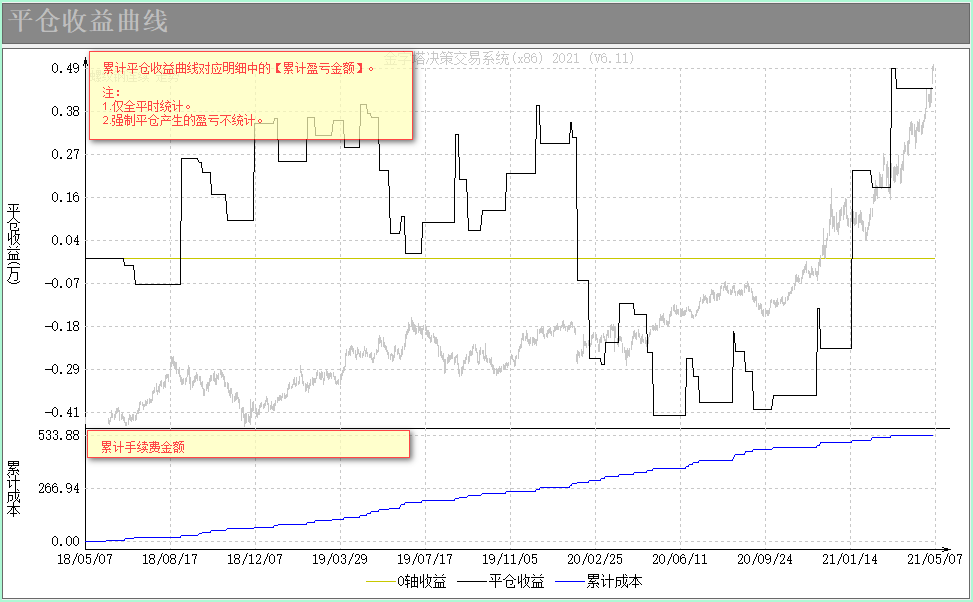
Task: Click the blue 累计成本 legend line swatch
Action: pos(570,582)
